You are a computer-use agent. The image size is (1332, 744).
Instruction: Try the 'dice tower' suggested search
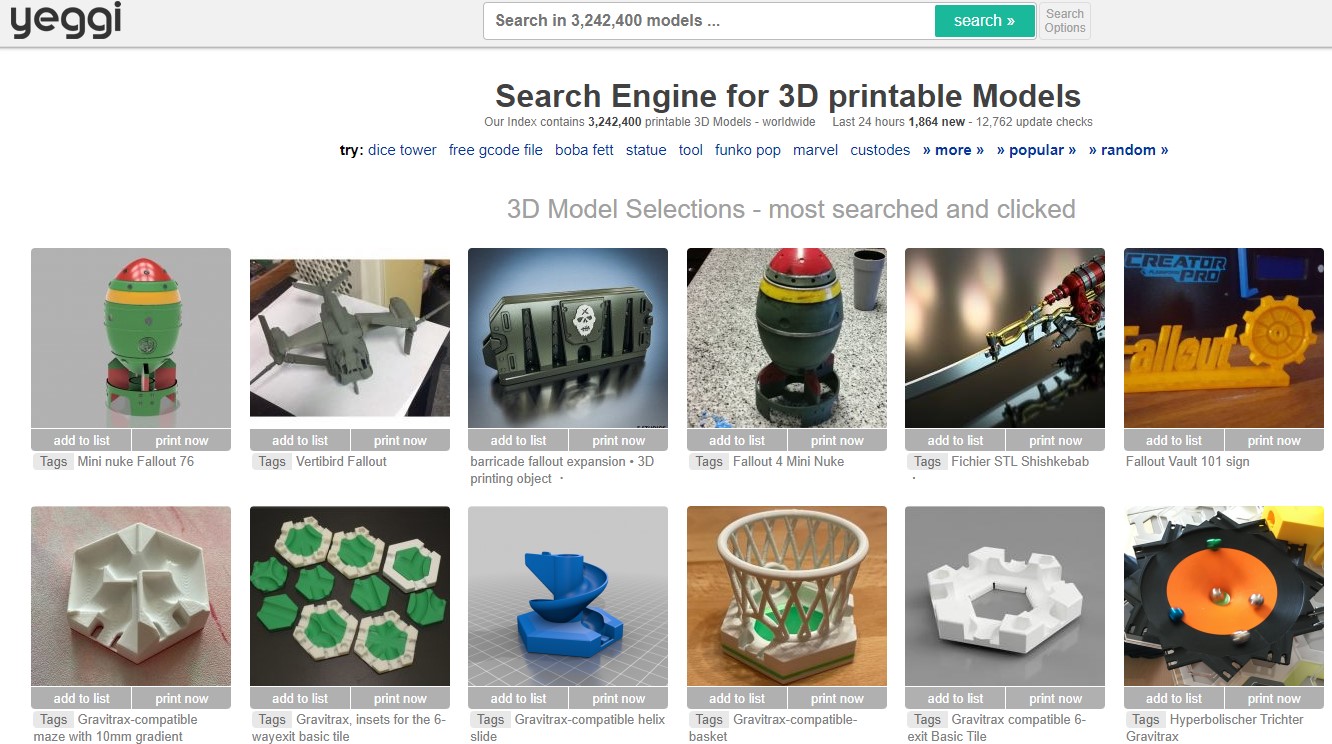coord(402,150)
